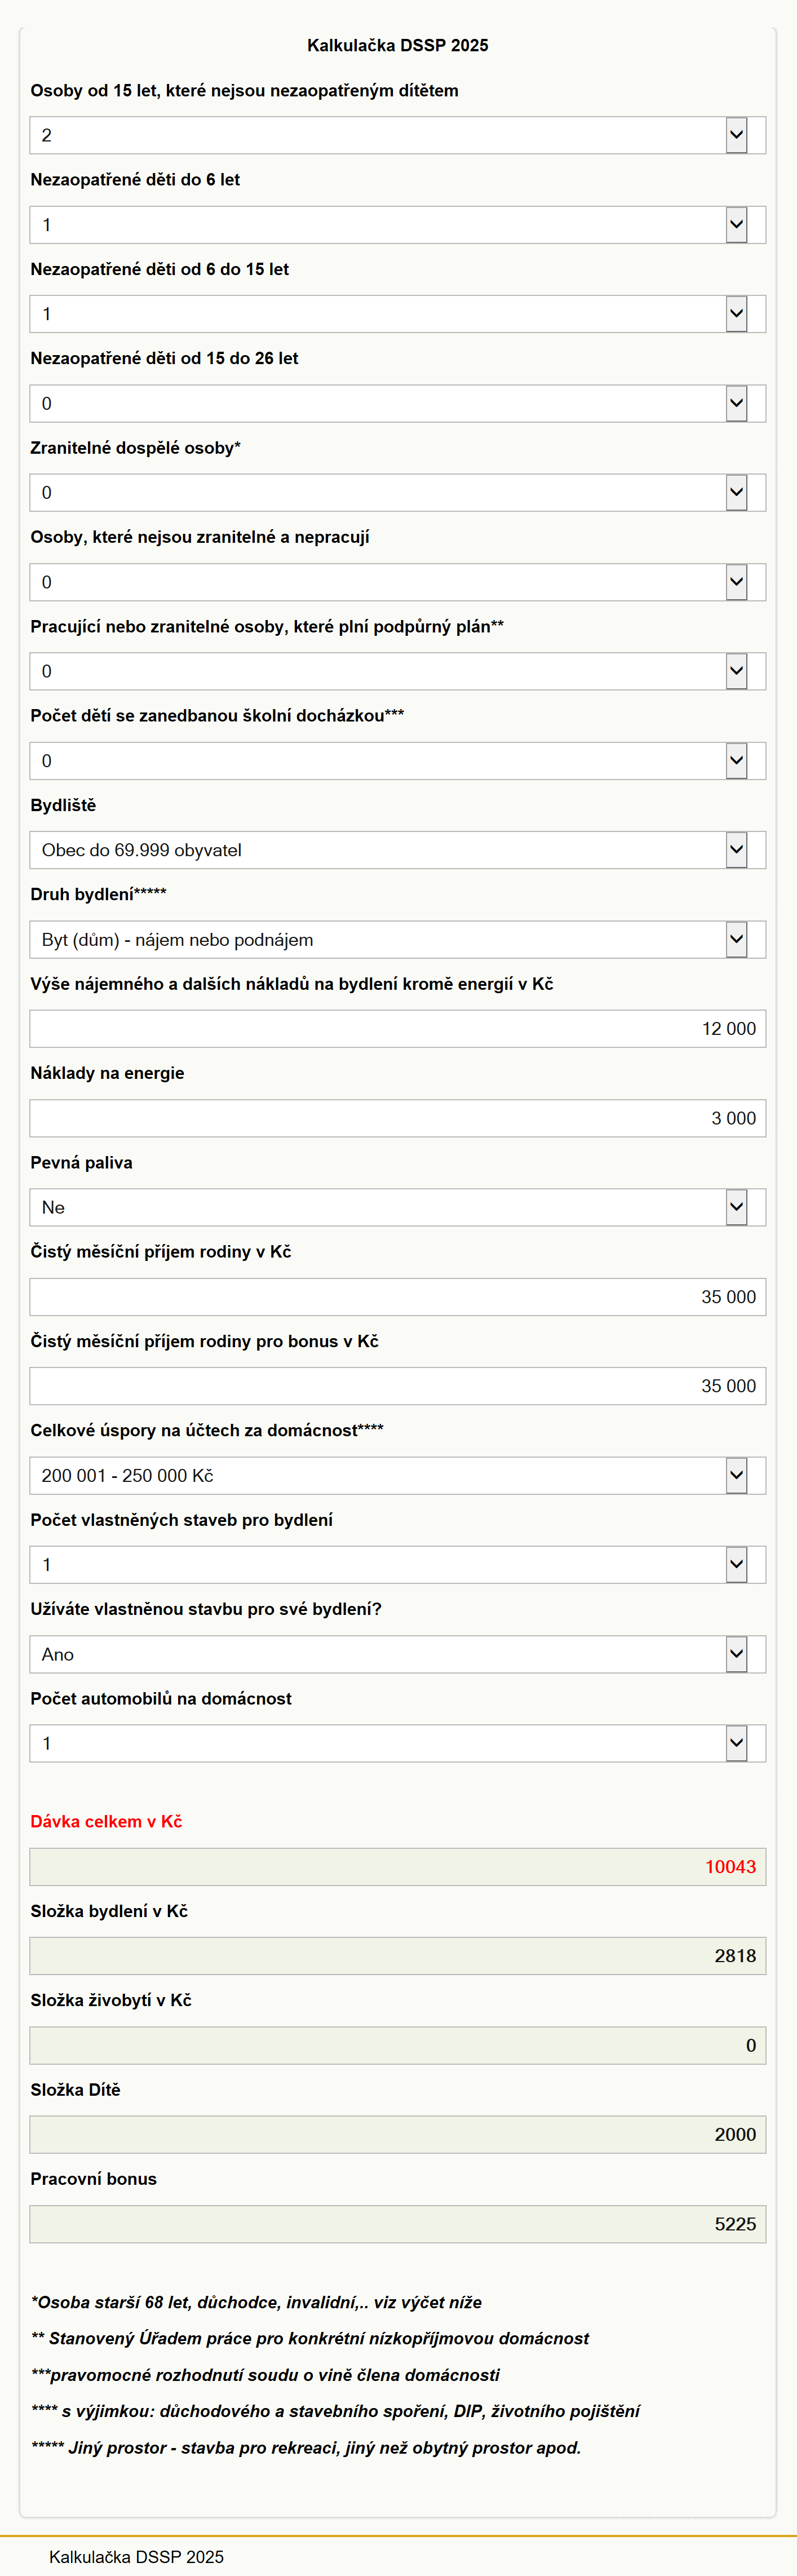Expand 'Nezaopatřené děti od 15 do 26 let' list
Screen dimensions: 797x2576
click(x=398, y=403)
